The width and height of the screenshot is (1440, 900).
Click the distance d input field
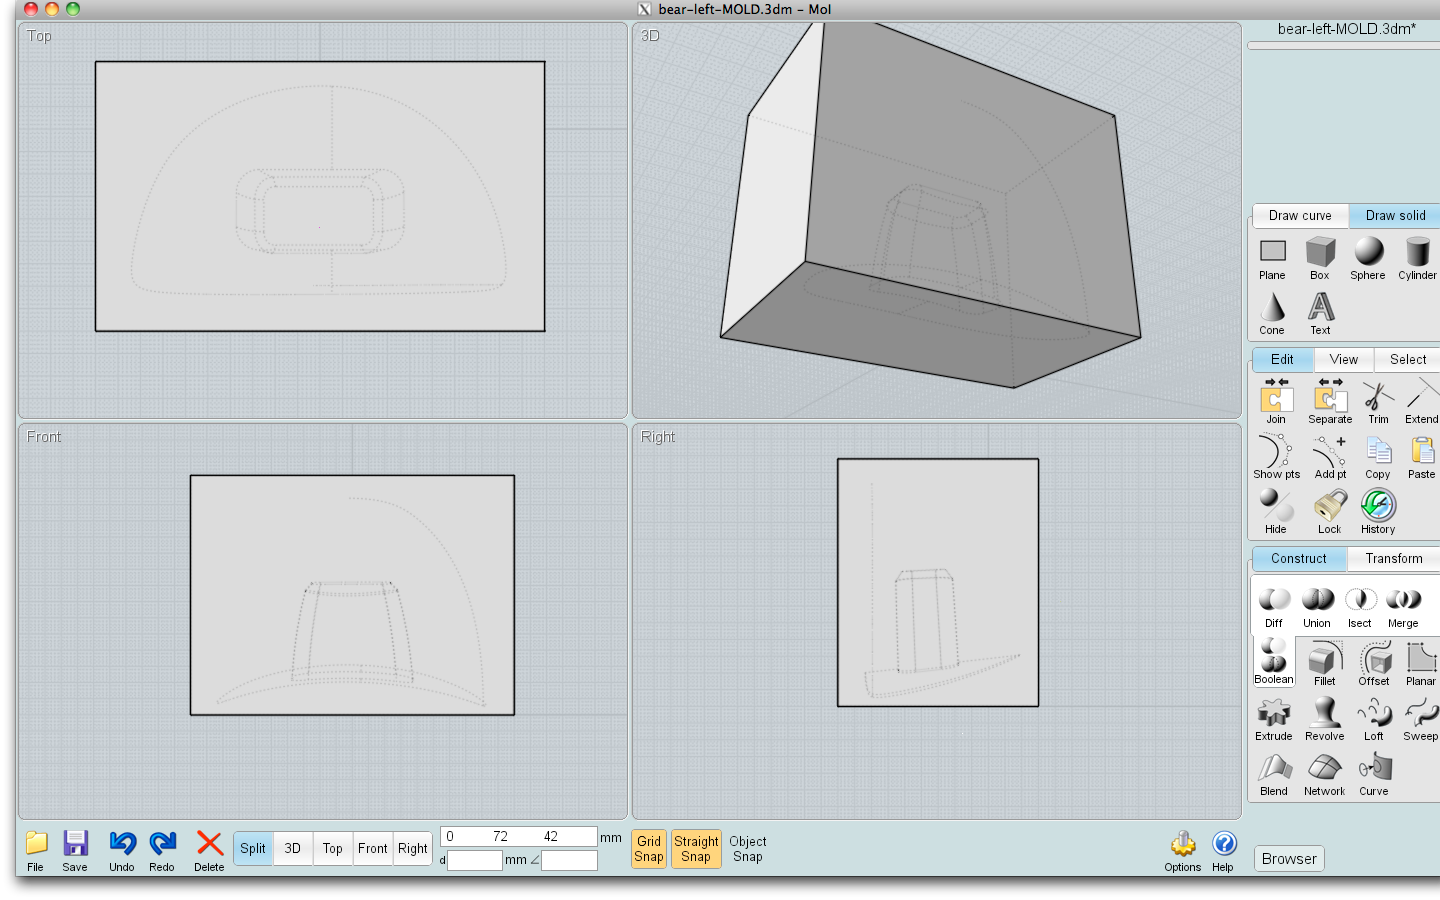[474, 860]
